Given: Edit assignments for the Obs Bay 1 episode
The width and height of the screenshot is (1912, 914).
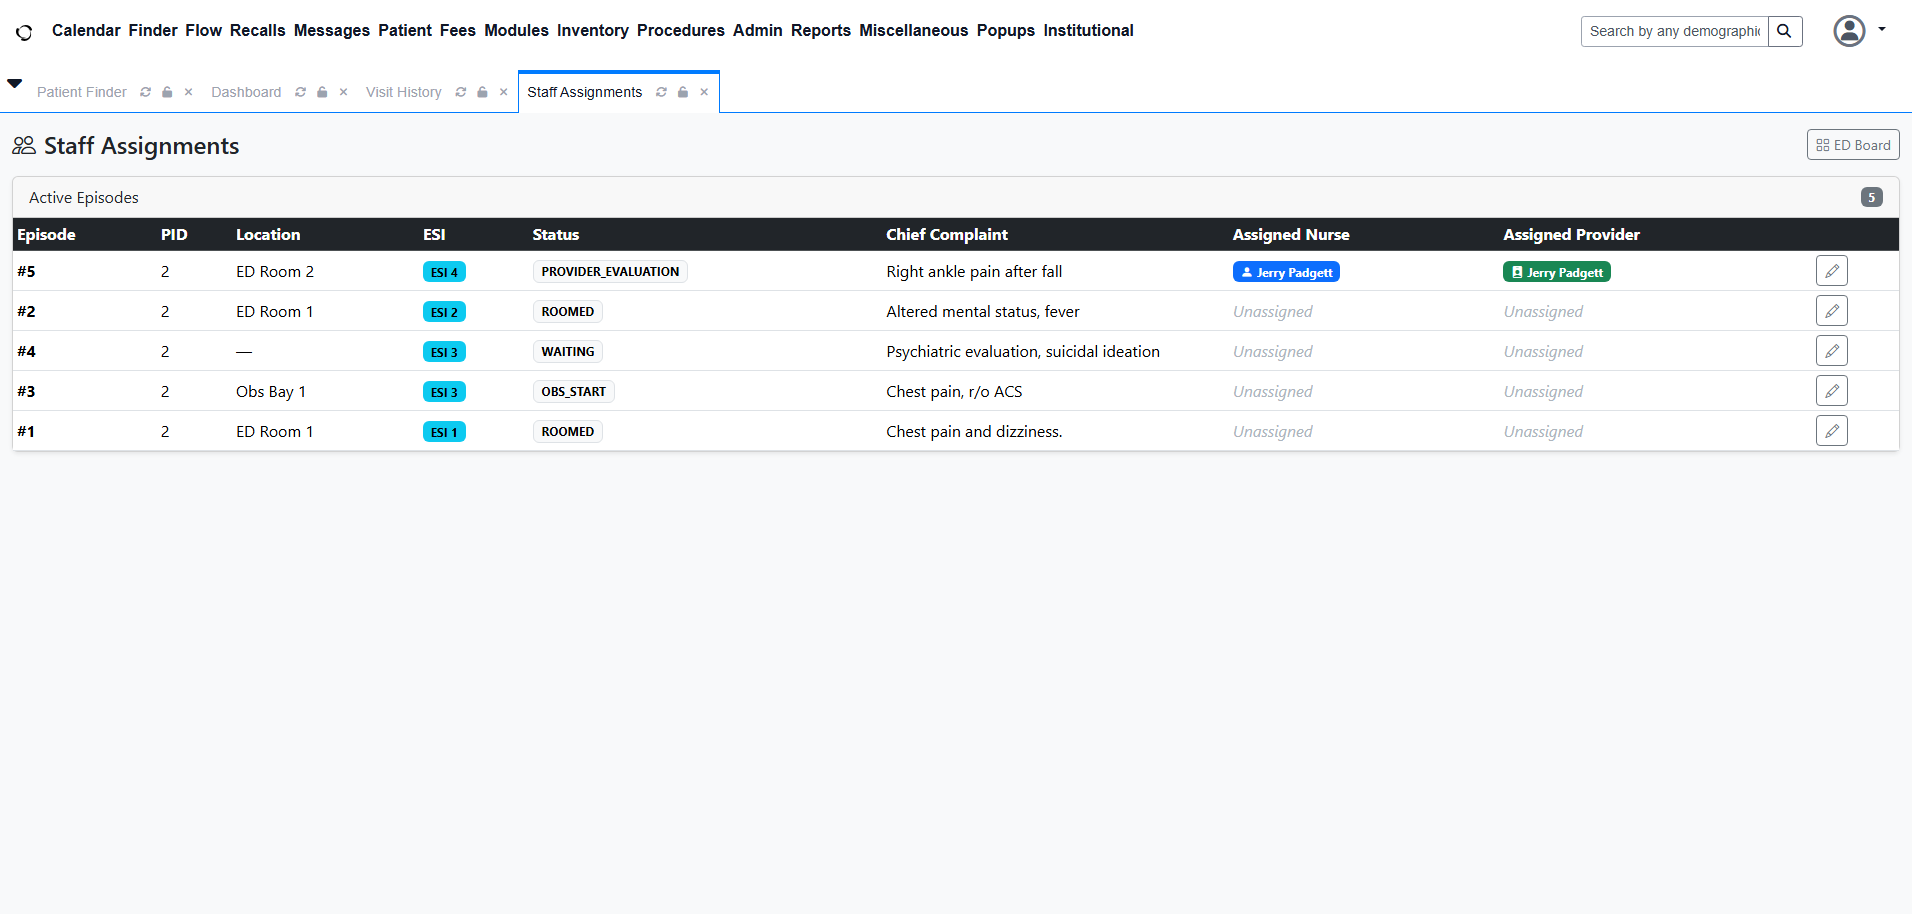Looking at the screenshot, I should click(1831, 391).
